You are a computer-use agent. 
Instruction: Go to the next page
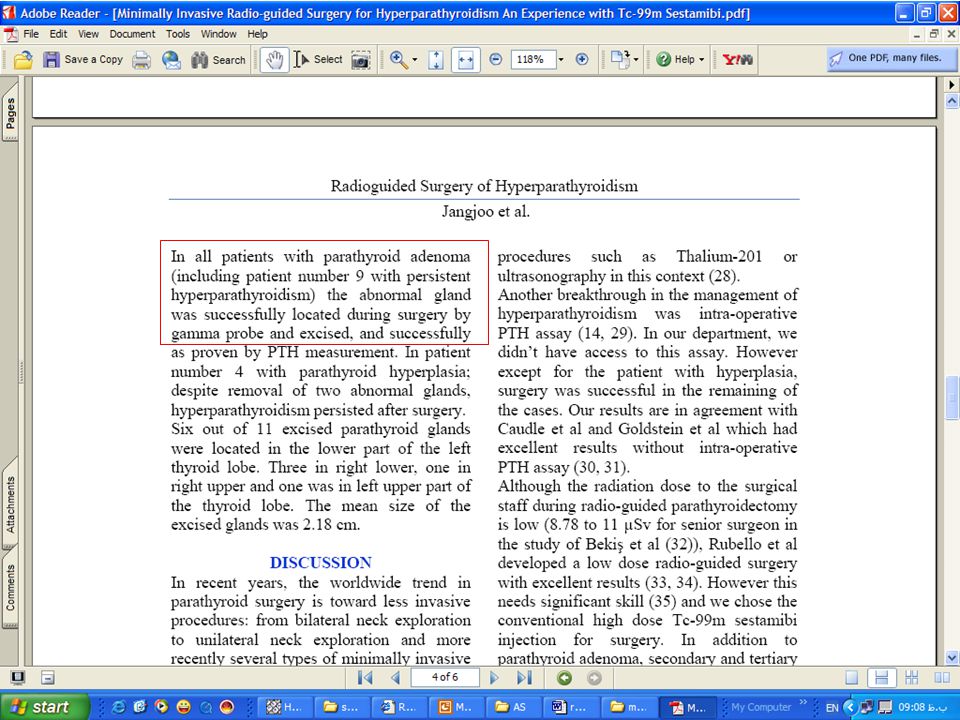tap(494, 677)
